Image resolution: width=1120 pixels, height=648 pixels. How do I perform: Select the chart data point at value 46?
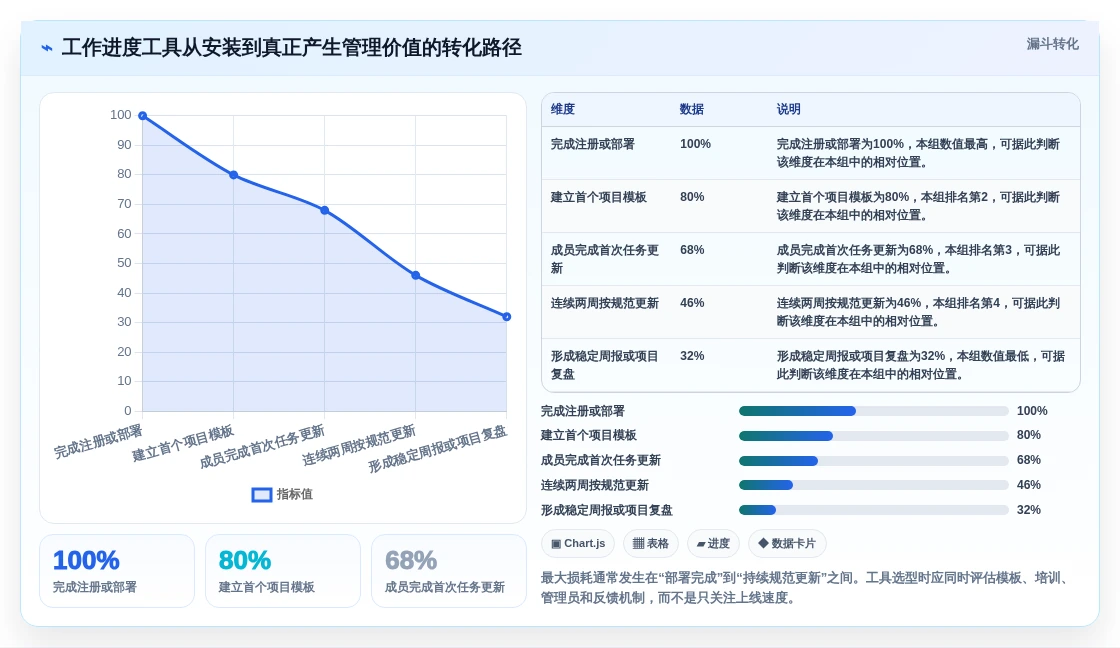coord(416,275)
